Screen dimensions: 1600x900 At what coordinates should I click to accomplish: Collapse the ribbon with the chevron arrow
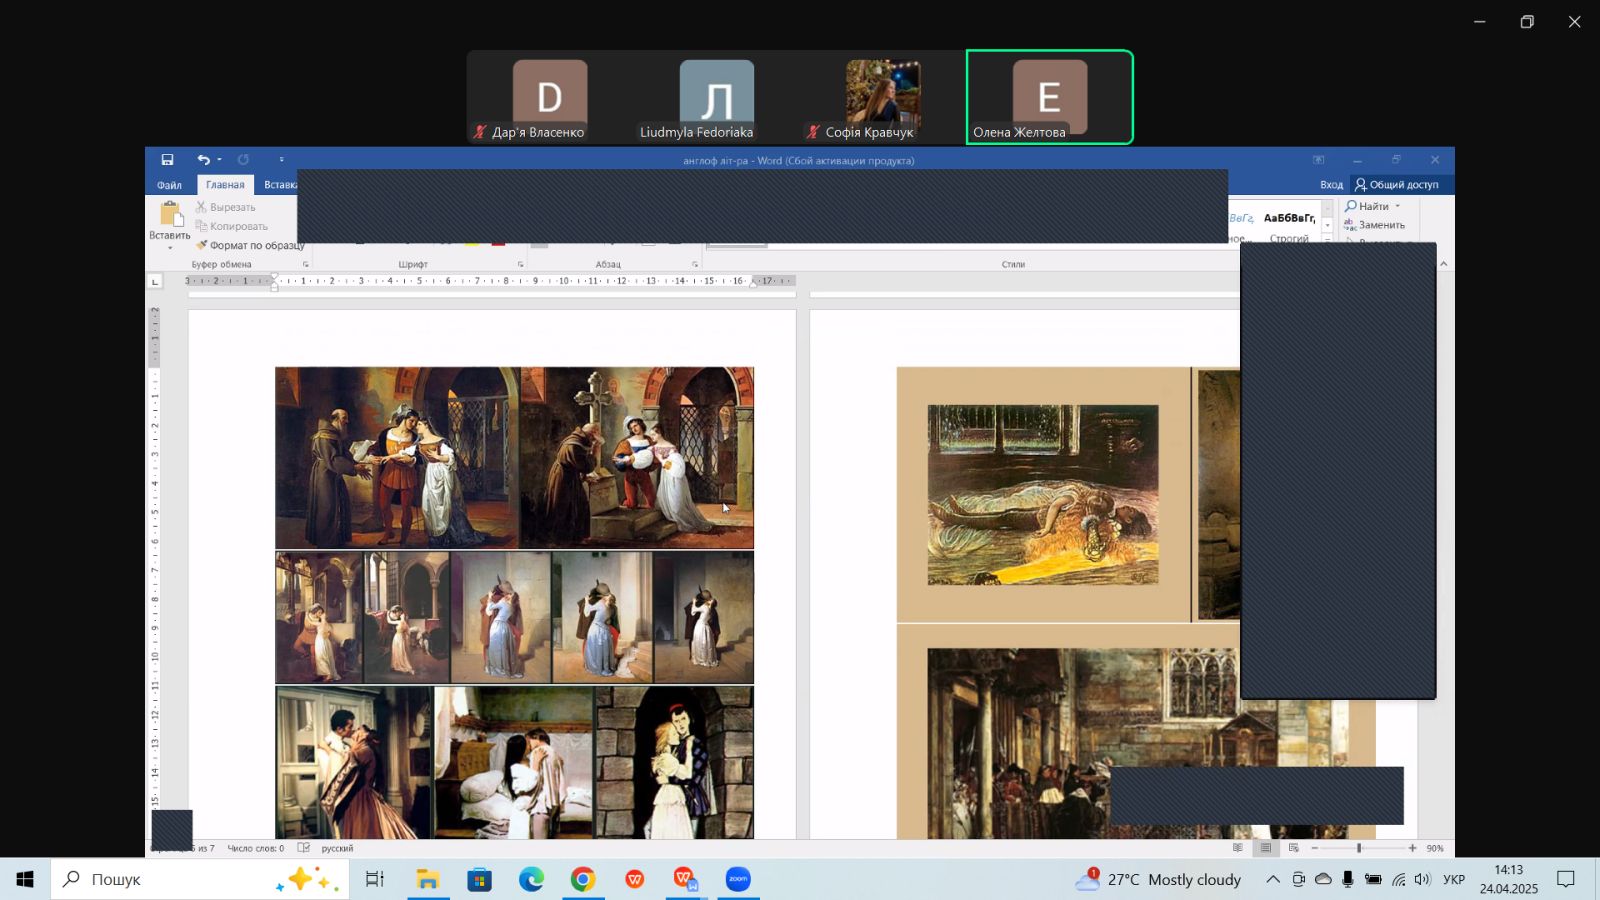coord(1443,264)
